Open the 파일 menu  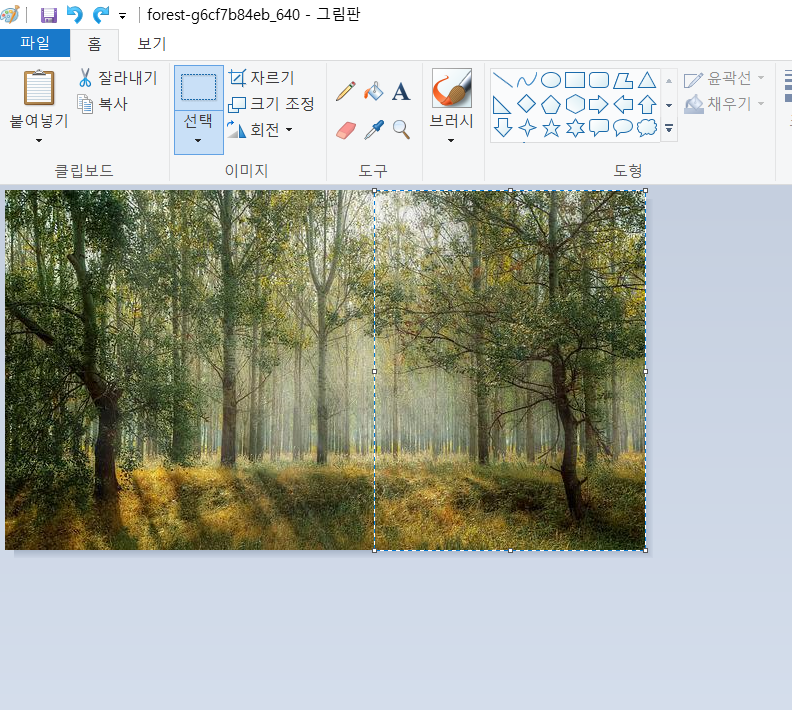pyautogui.click(x=35, y=43)
